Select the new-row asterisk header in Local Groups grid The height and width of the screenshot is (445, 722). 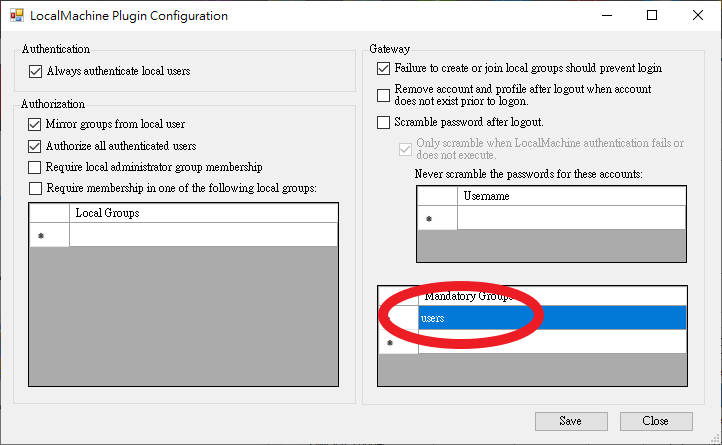click(49, 235)
